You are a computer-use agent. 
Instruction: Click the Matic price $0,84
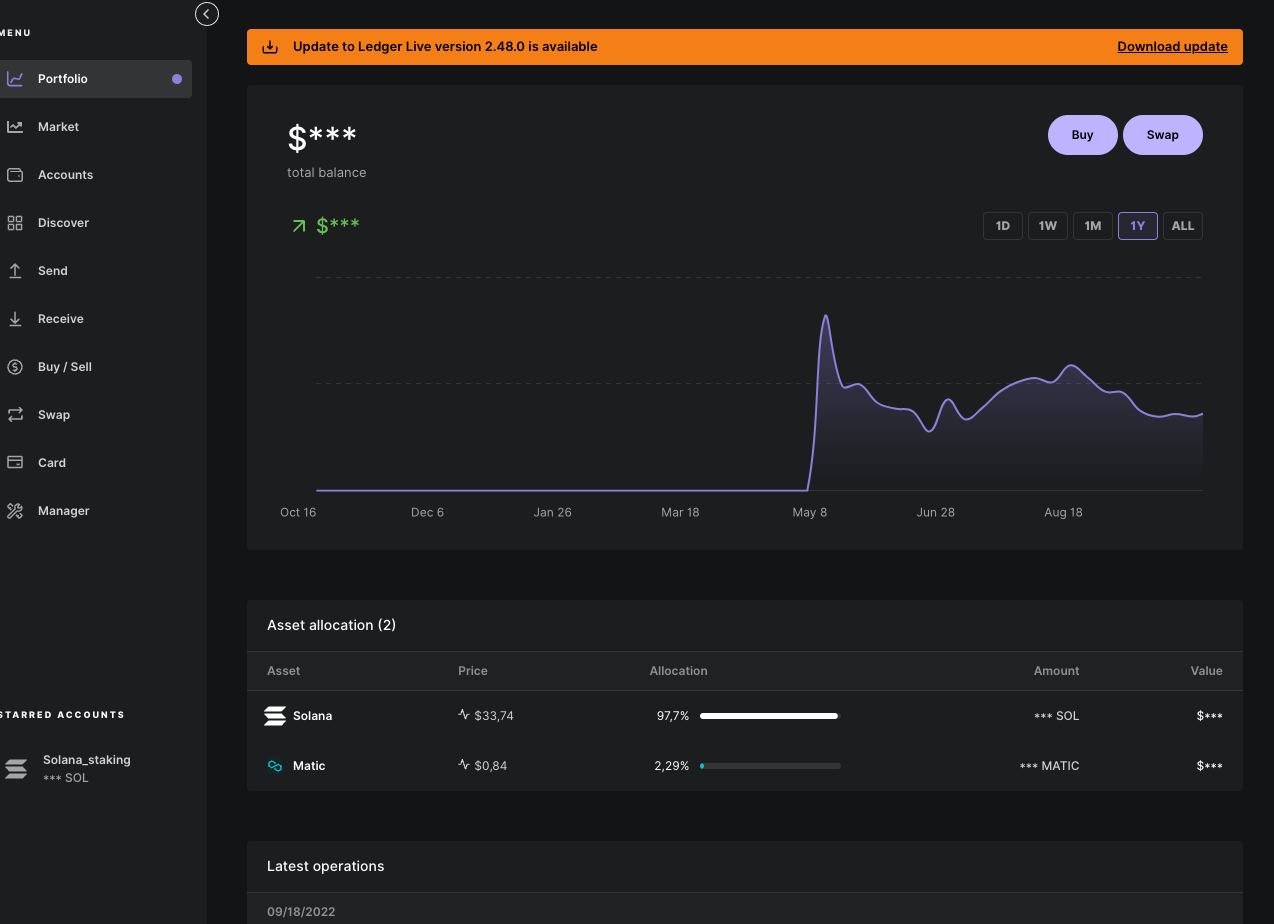point(491,766)
